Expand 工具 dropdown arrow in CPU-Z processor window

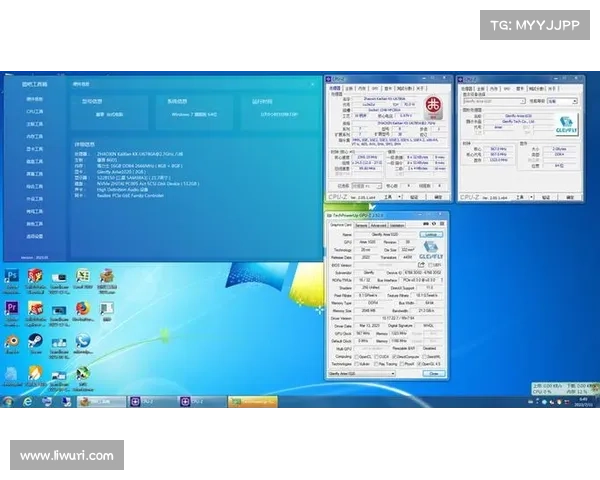point(399,197)
